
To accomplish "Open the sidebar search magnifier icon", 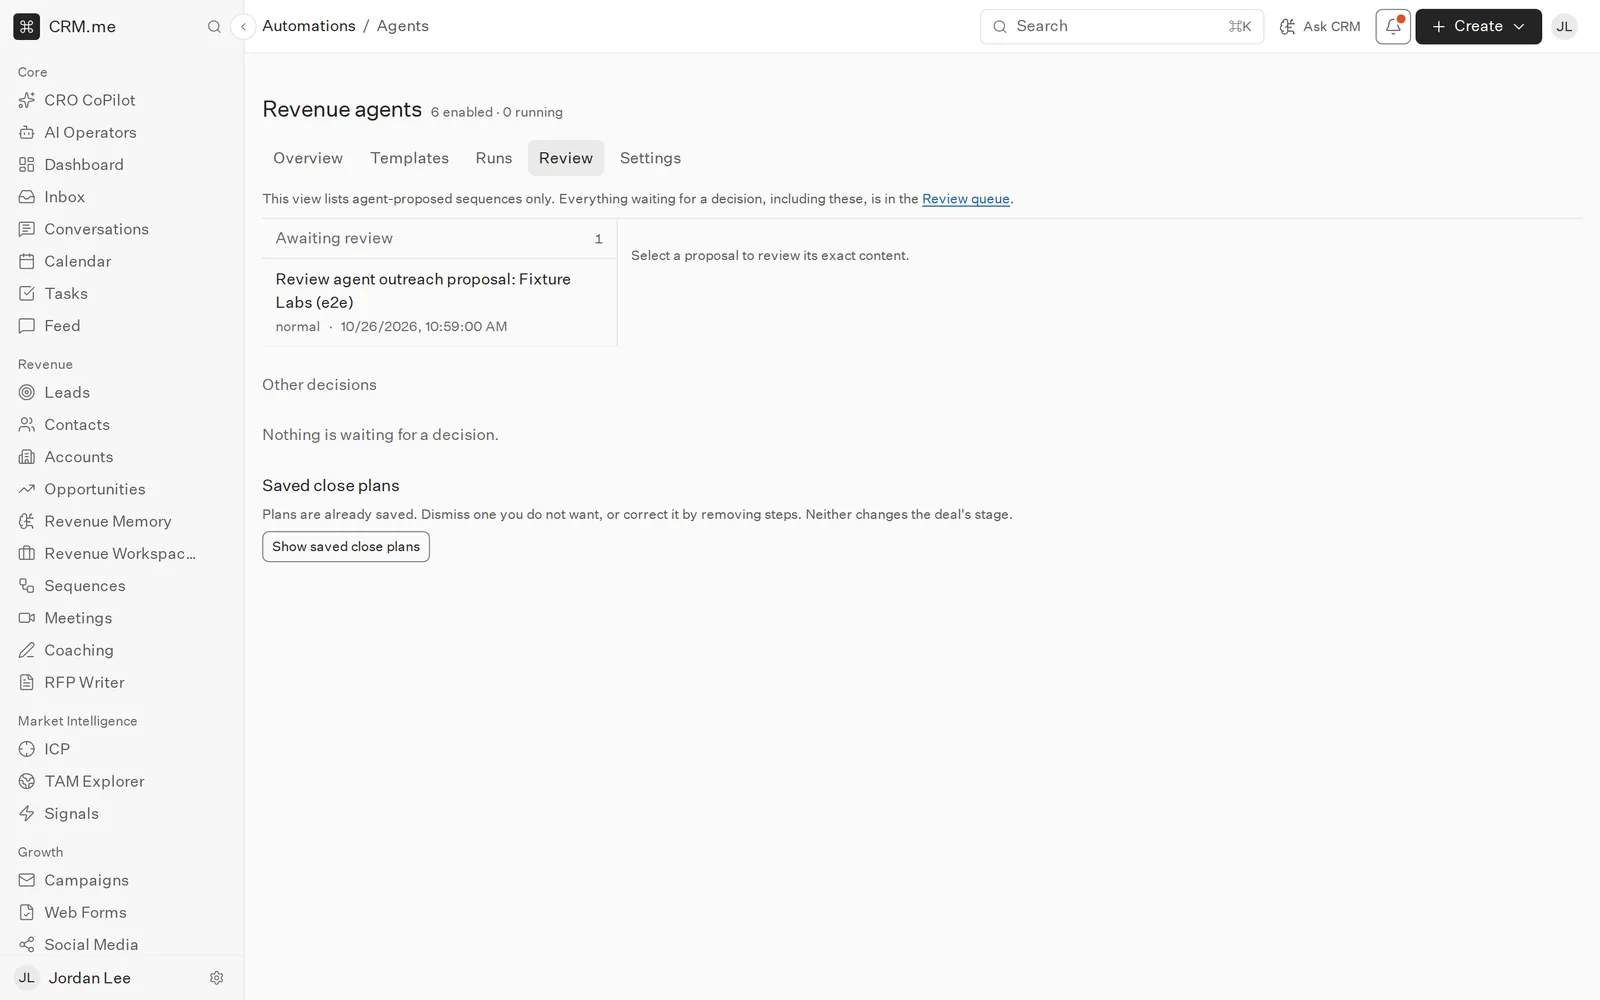I will click(x=214, y=27).
